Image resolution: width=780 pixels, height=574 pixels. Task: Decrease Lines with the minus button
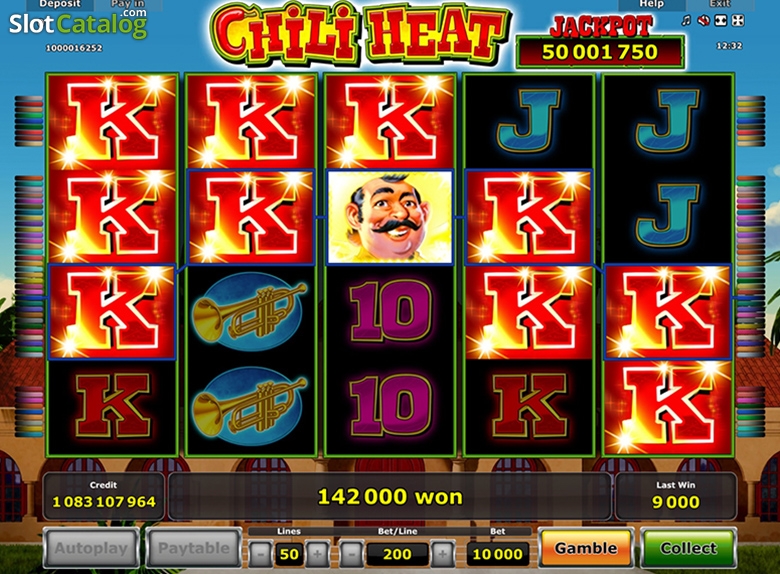261,554
